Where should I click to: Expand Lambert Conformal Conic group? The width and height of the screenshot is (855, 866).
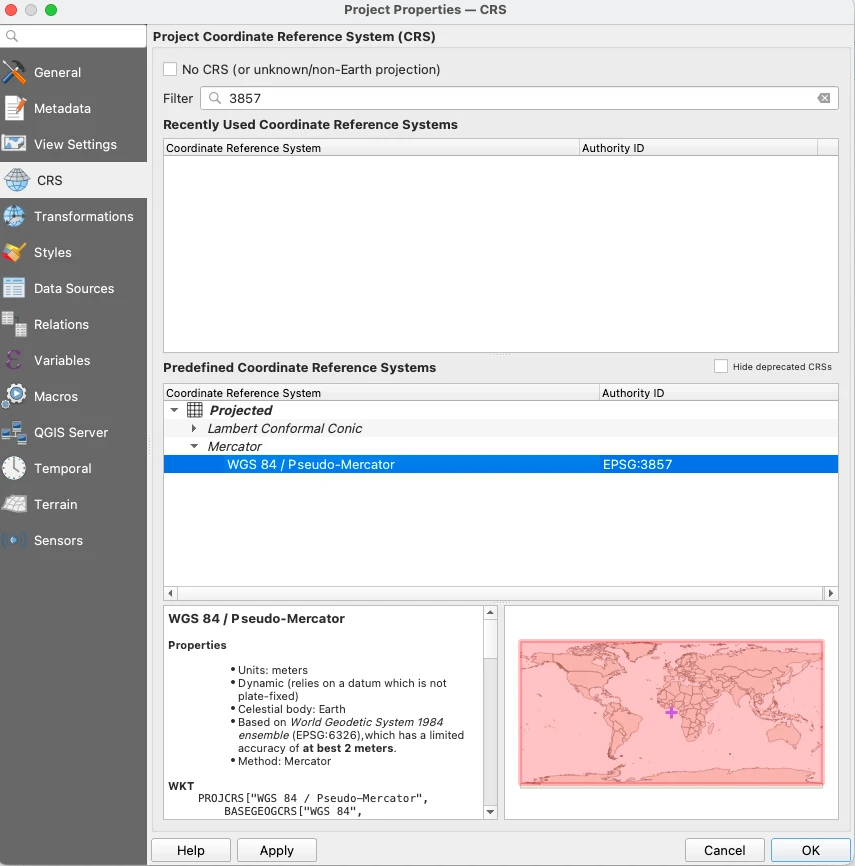(194, 428)
